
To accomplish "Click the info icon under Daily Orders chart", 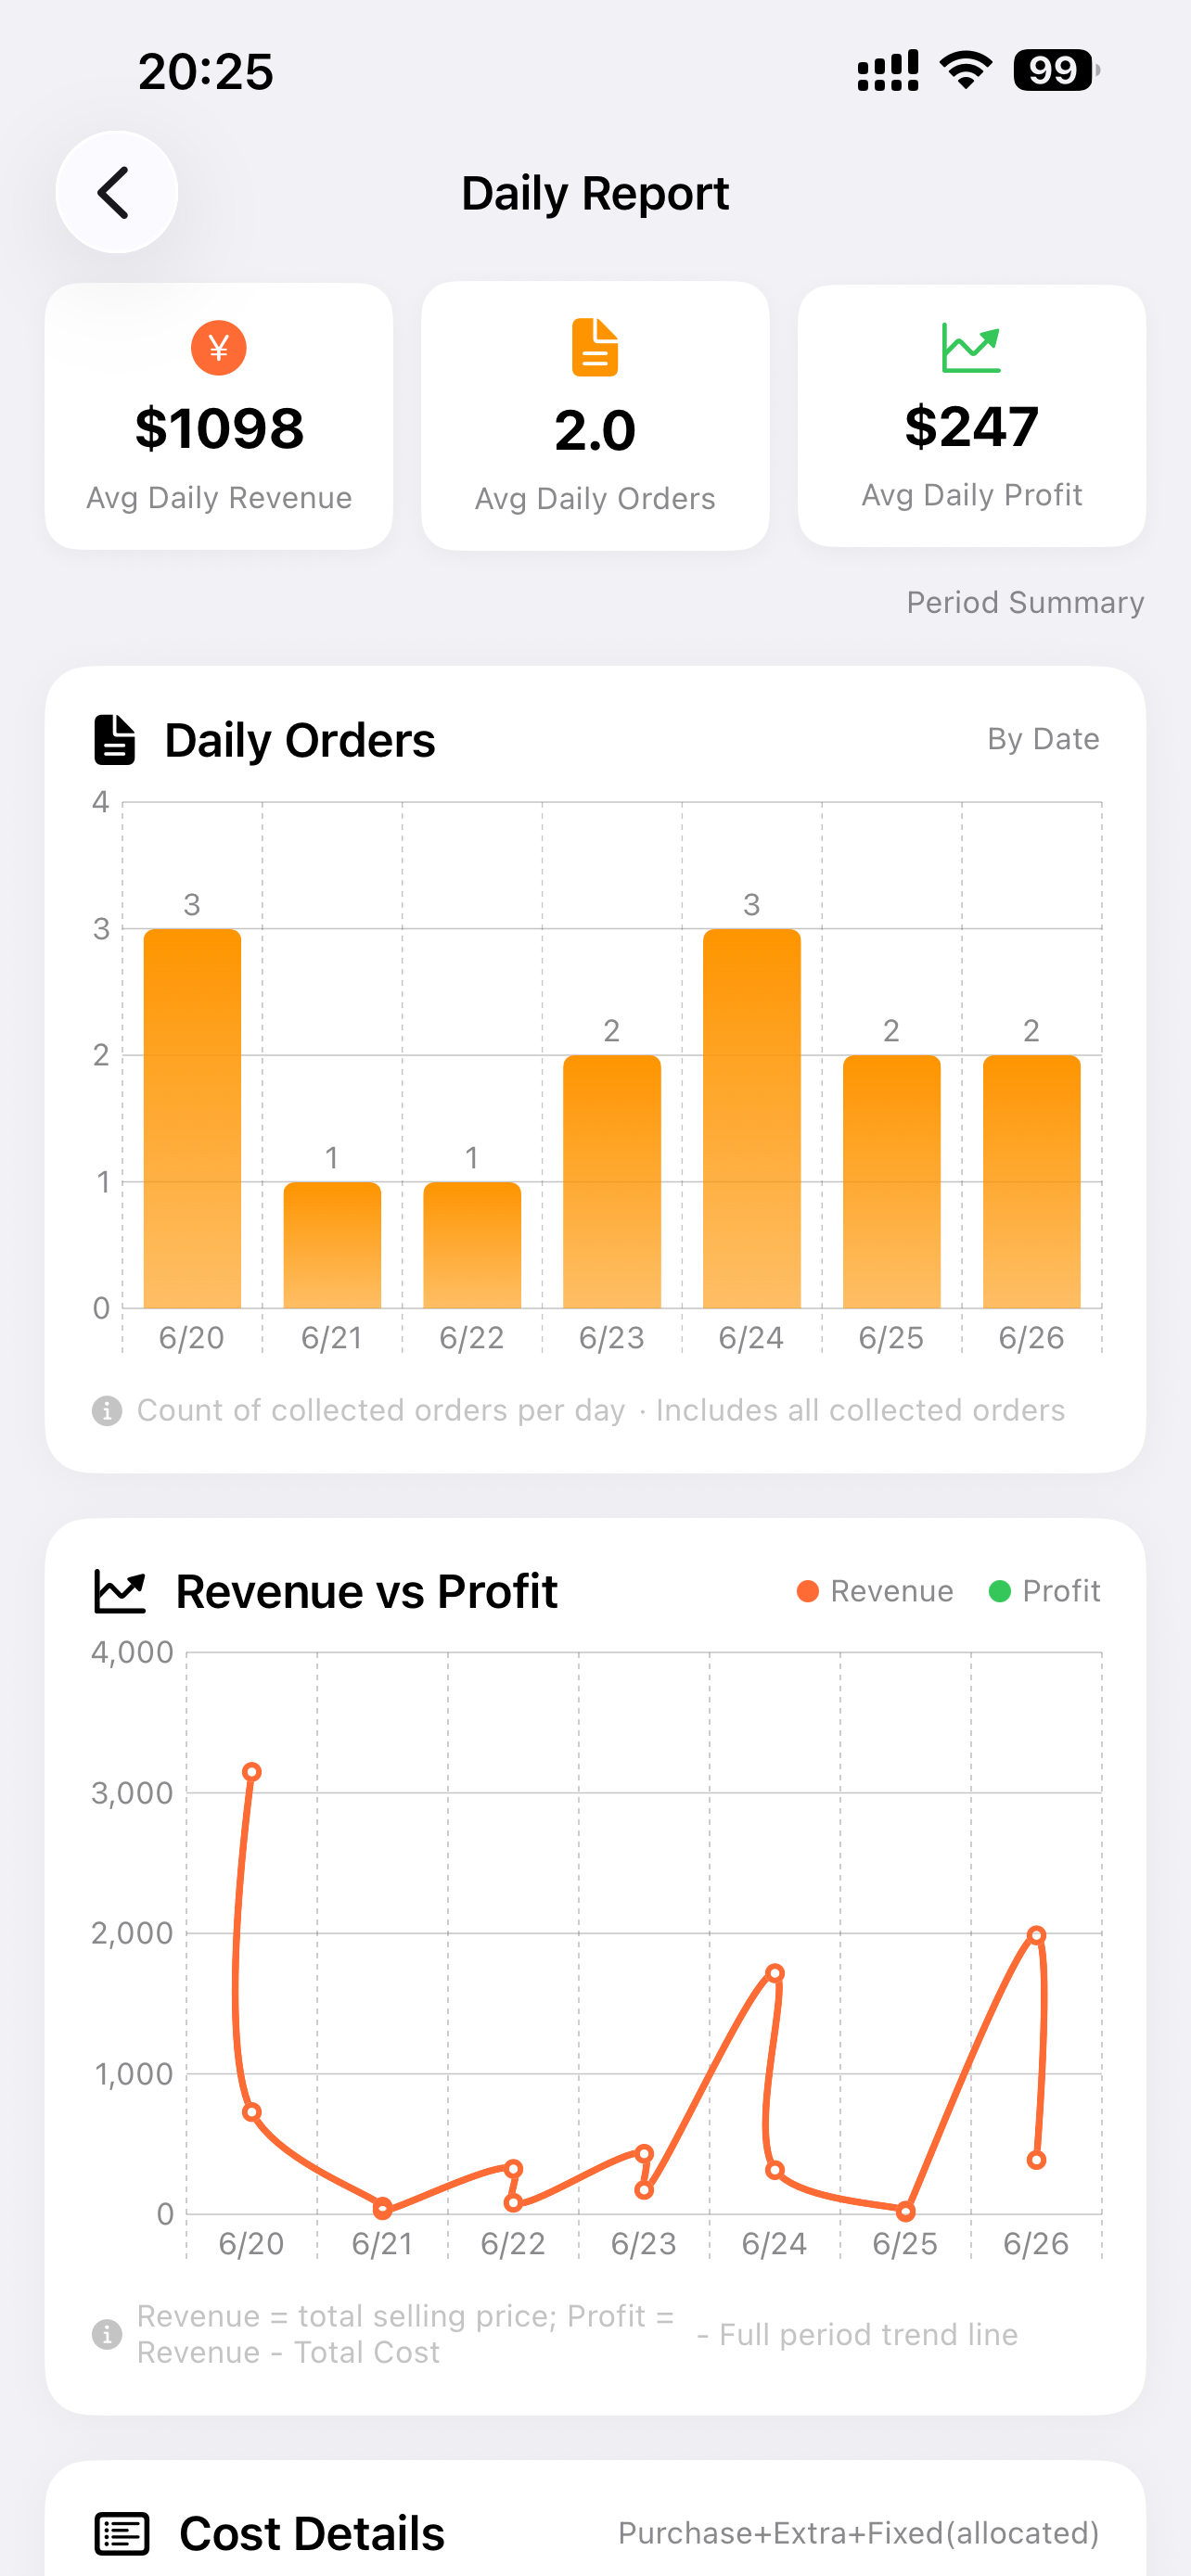I will (107, 1411).
